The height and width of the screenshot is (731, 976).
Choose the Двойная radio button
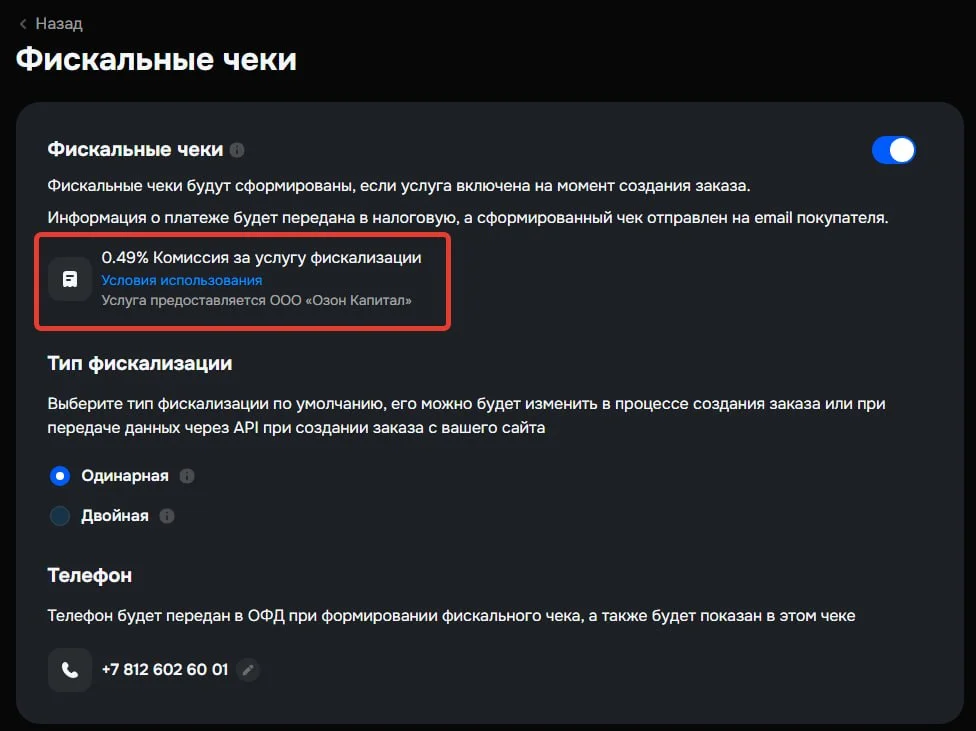click(x=60, y=516)
